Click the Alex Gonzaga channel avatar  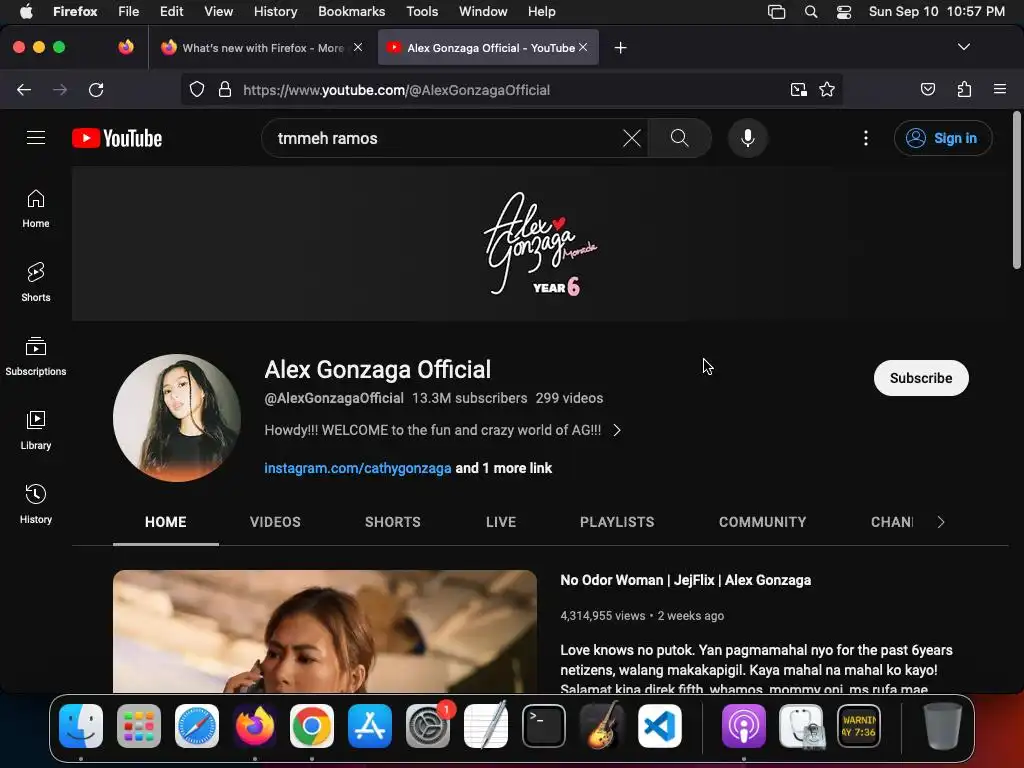coord(177,418)
